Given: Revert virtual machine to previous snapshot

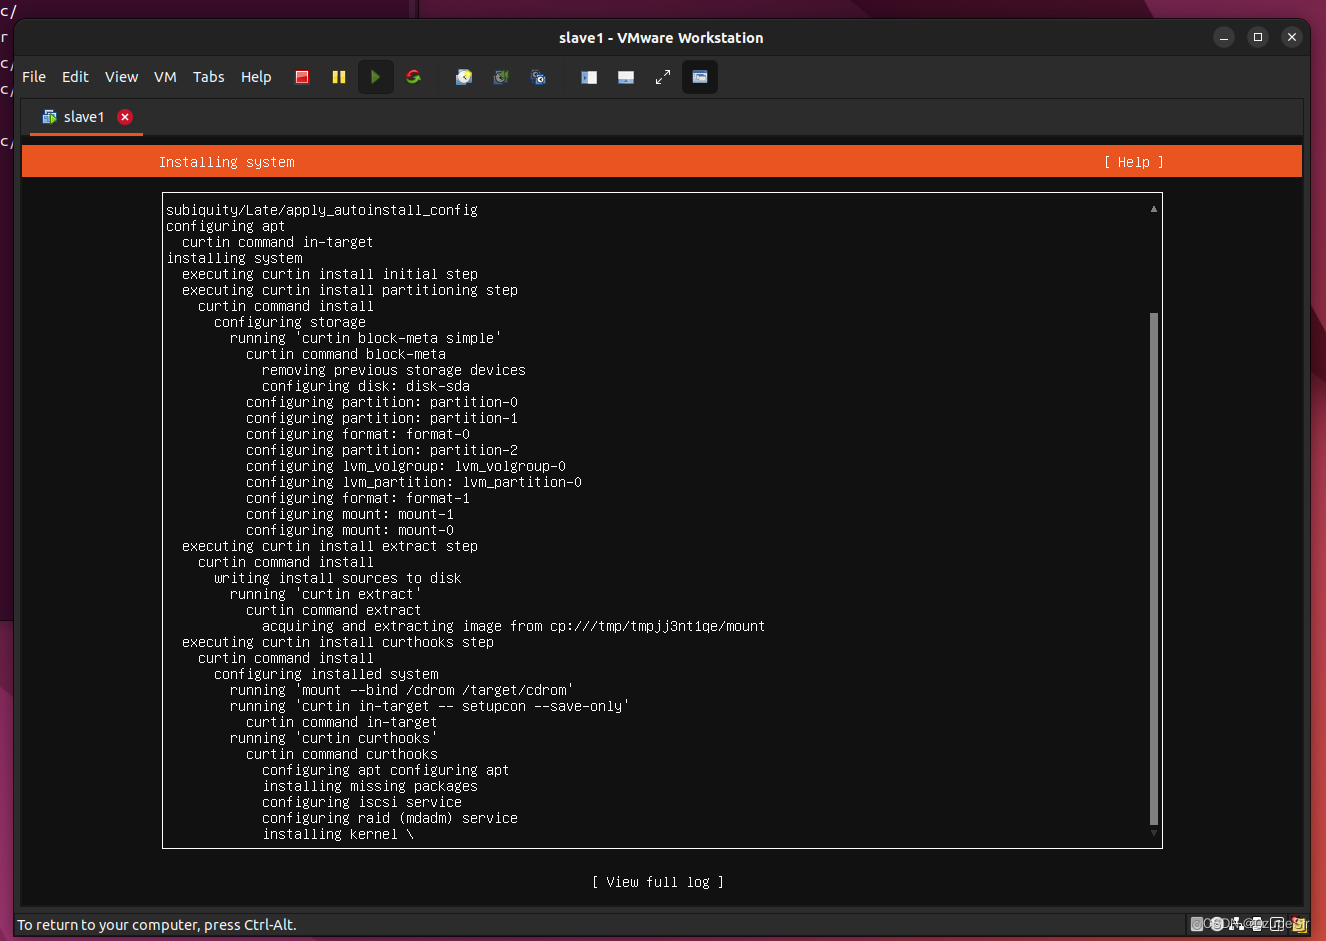Looking at the screenshot, I should 501,77.
